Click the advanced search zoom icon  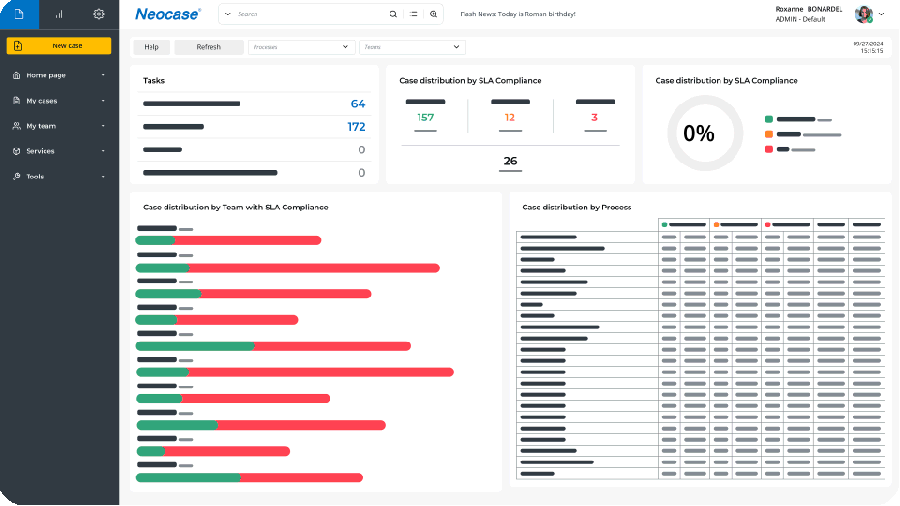coord(433,14)
